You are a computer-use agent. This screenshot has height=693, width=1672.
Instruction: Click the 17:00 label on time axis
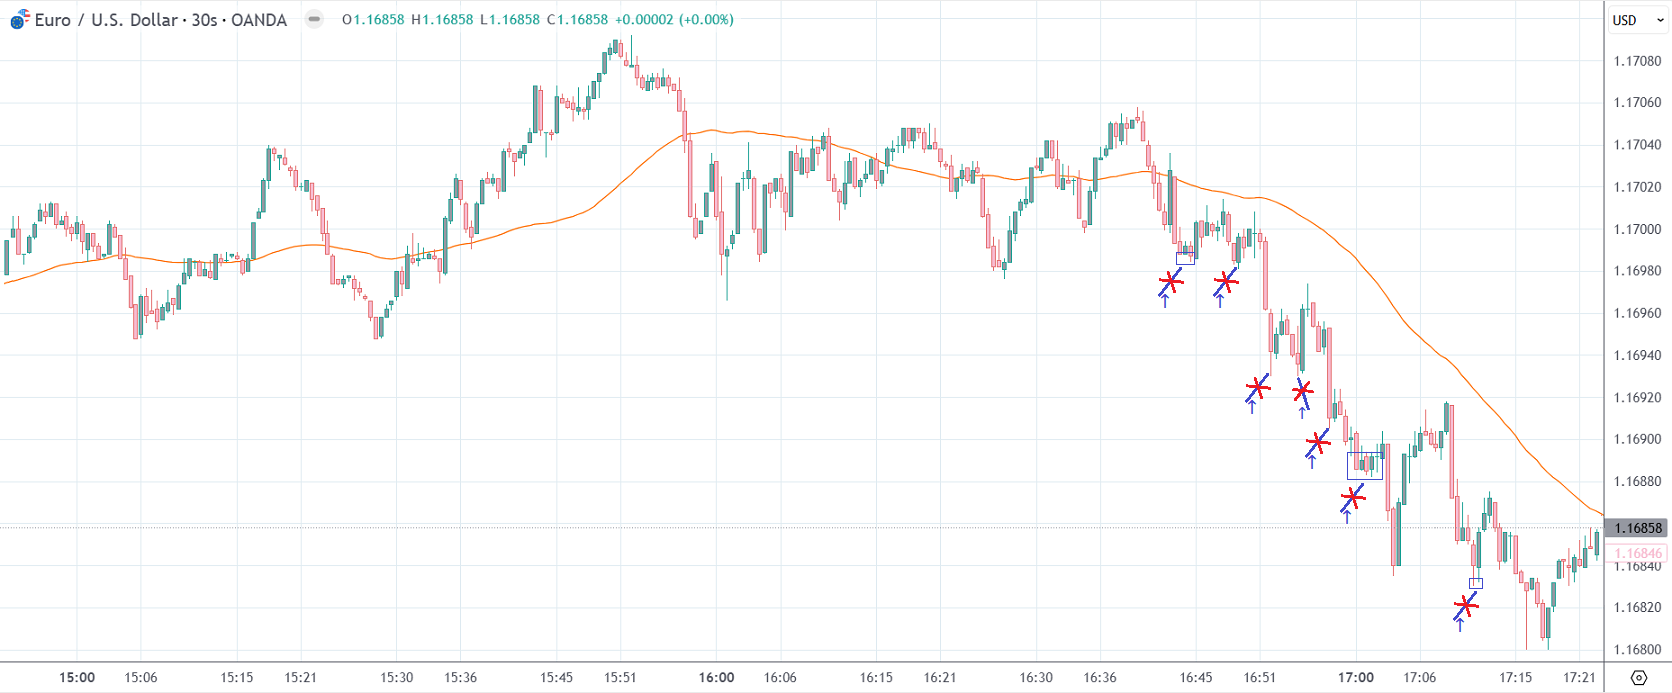click(x=1356, y=677)
